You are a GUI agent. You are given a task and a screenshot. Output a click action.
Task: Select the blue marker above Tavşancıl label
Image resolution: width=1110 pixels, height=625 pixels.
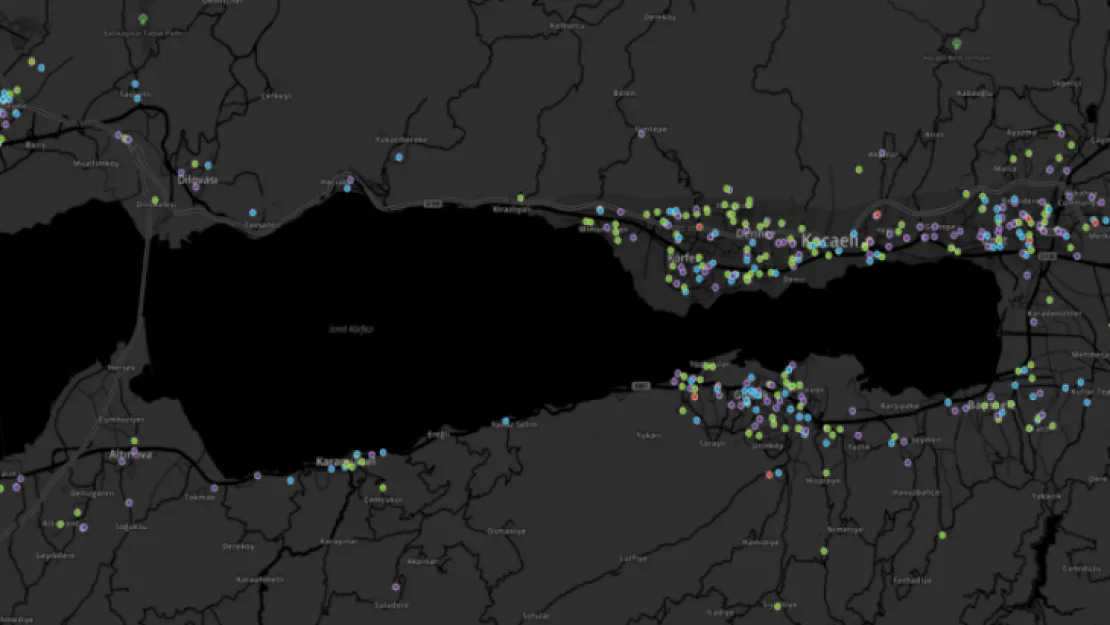(253, 212)
